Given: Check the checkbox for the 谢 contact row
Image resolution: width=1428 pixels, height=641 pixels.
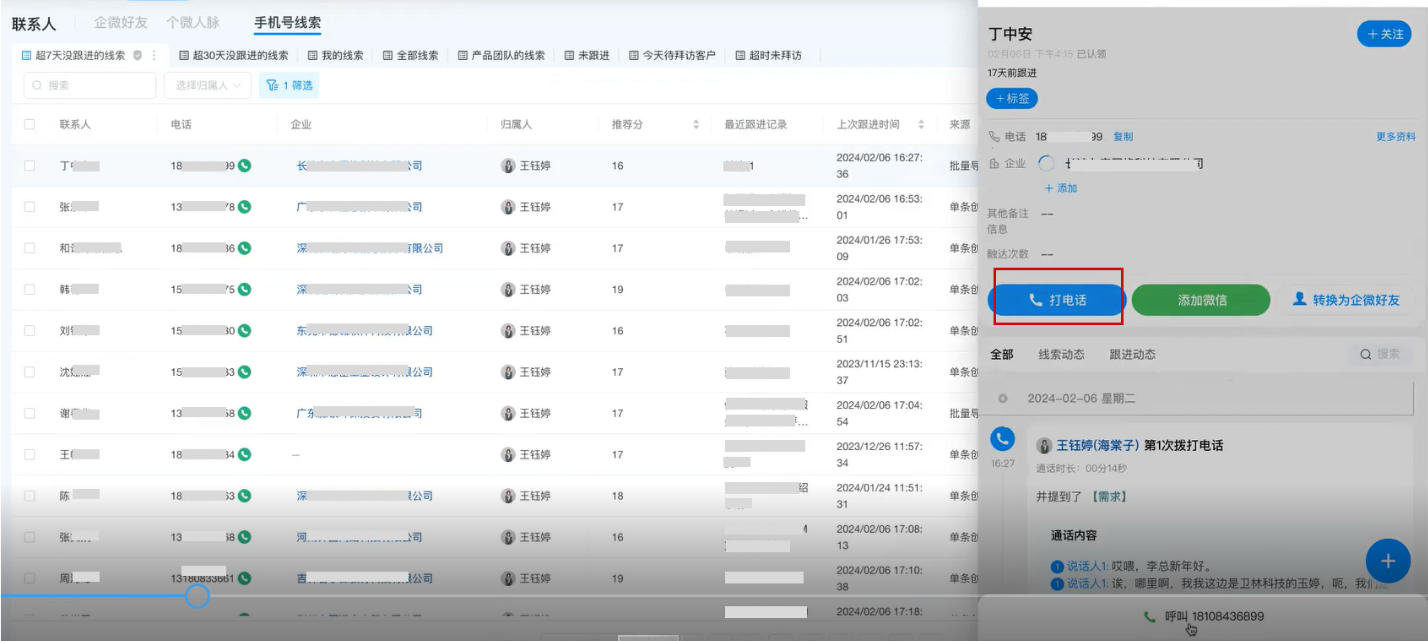Looking at the screenshot, I should pyautogui.click(x=30, y=413).
